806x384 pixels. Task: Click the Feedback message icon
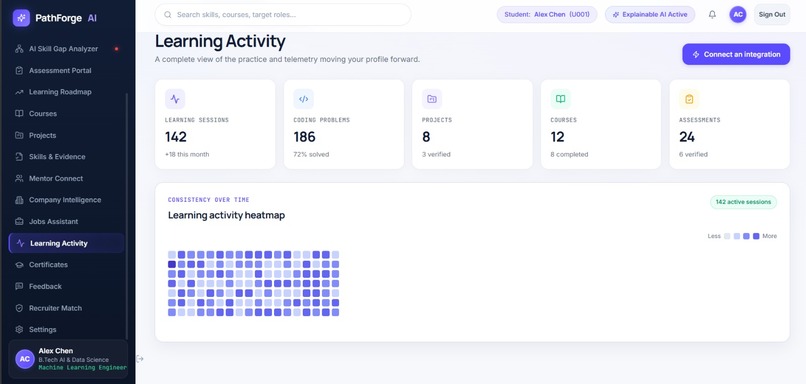click(19, 286)
